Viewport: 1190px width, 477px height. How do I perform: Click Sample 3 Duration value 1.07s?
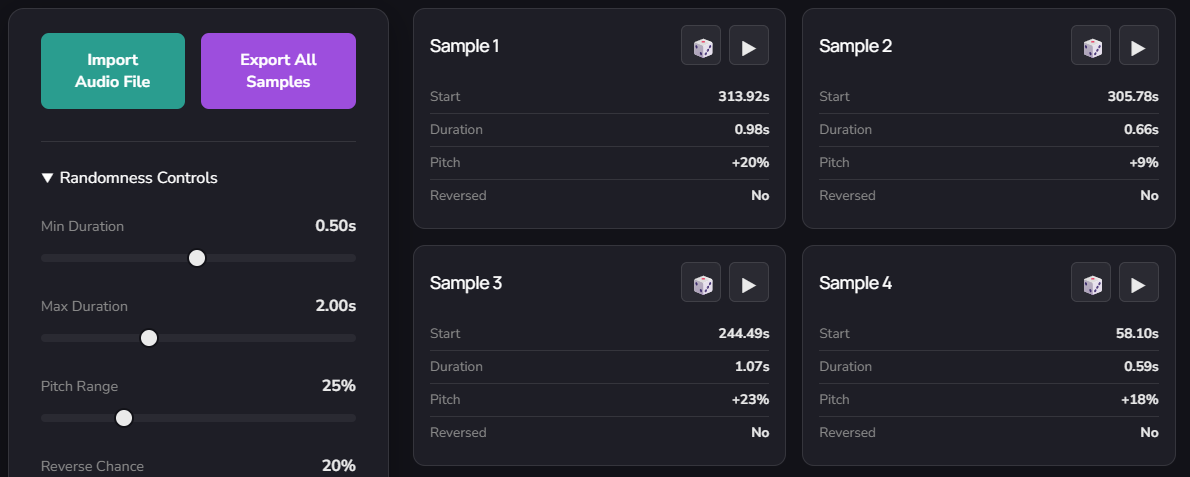(x=752, y=367)
